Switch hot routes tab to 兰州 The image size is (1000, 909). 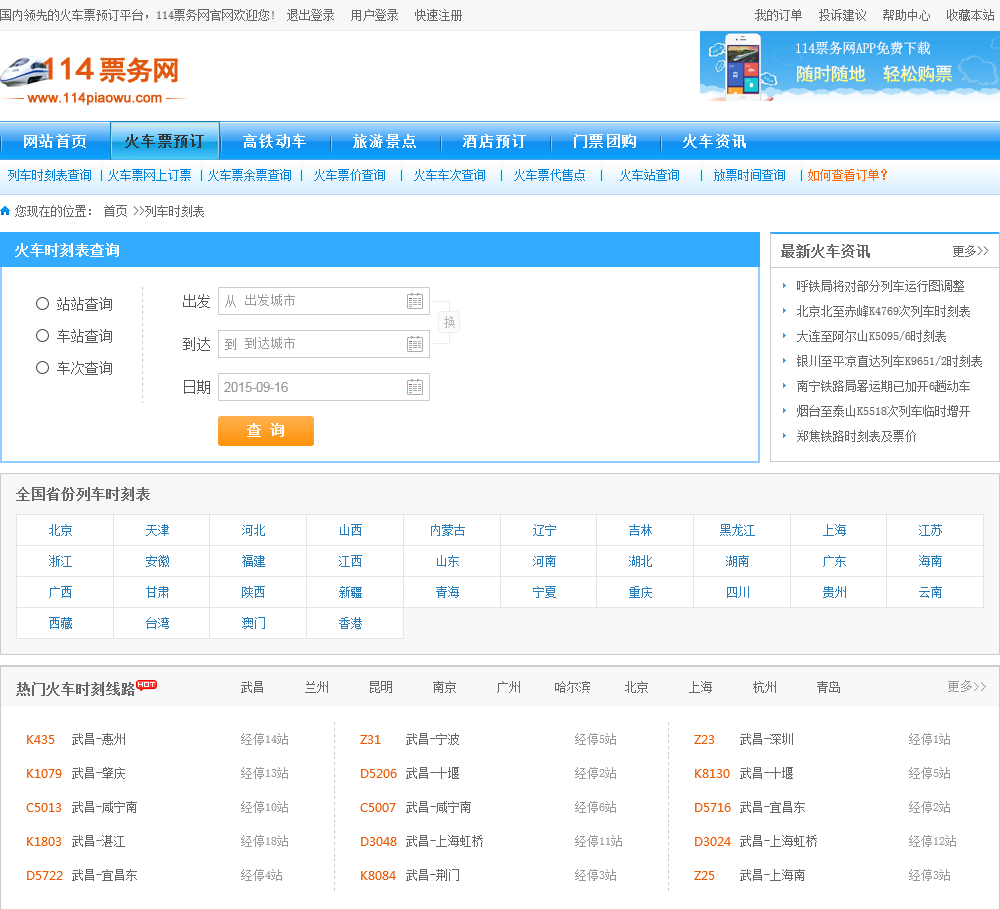317,687
